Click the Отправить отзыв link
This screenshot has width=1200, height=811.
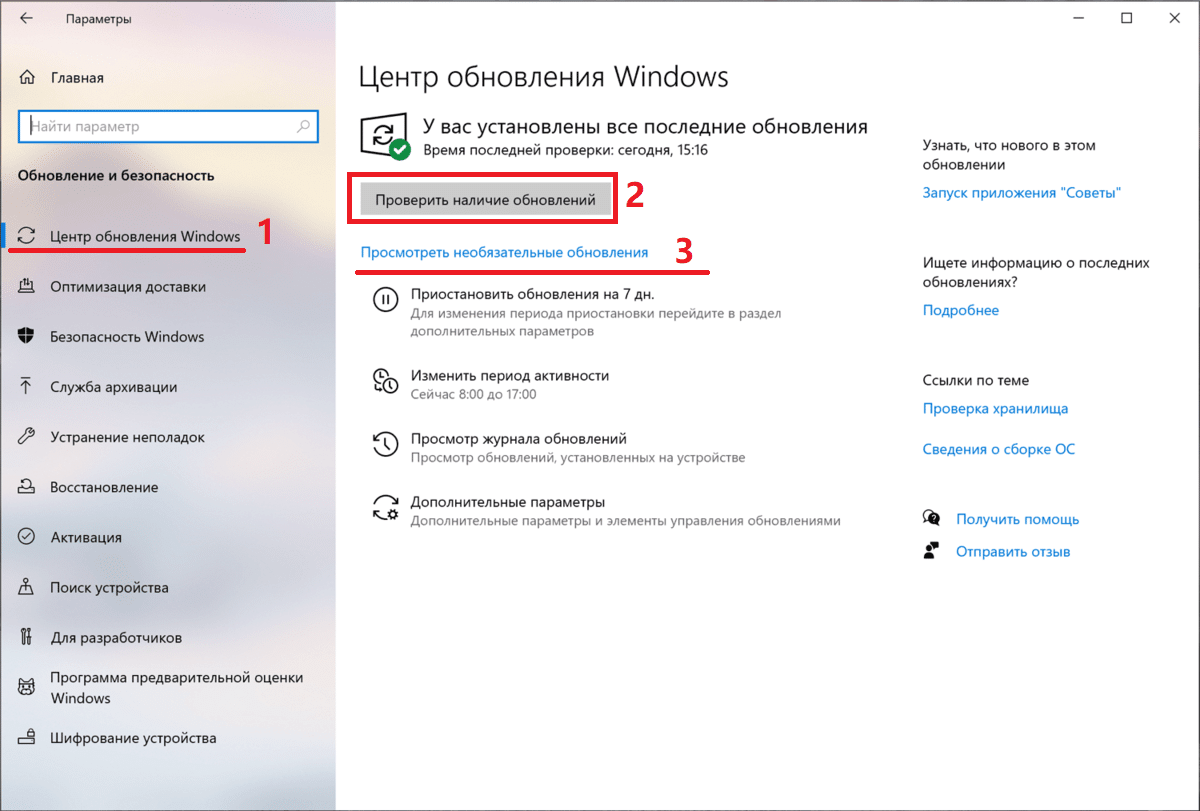click(x=1013, y=551)
